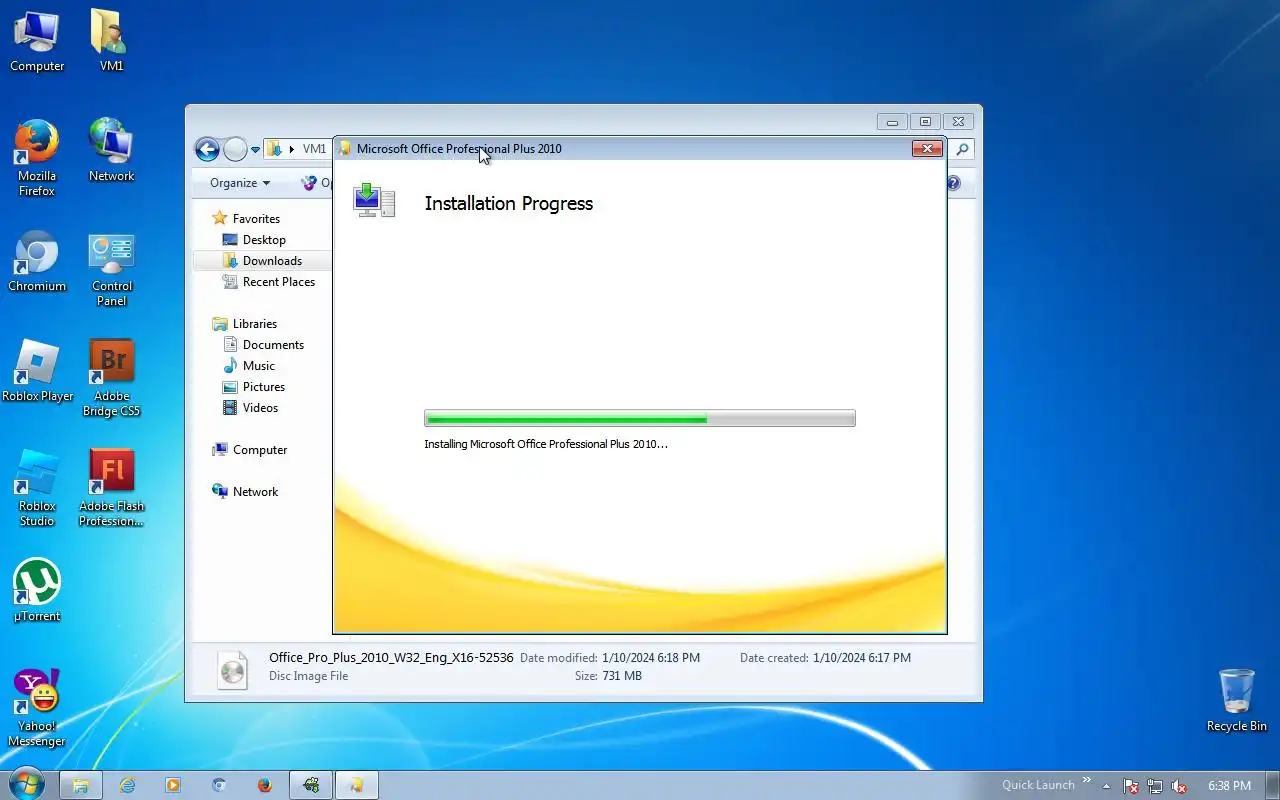Screen dimensions: 1280x800
Task: Select Network in the navigation pane
Action: coord(255,492)
